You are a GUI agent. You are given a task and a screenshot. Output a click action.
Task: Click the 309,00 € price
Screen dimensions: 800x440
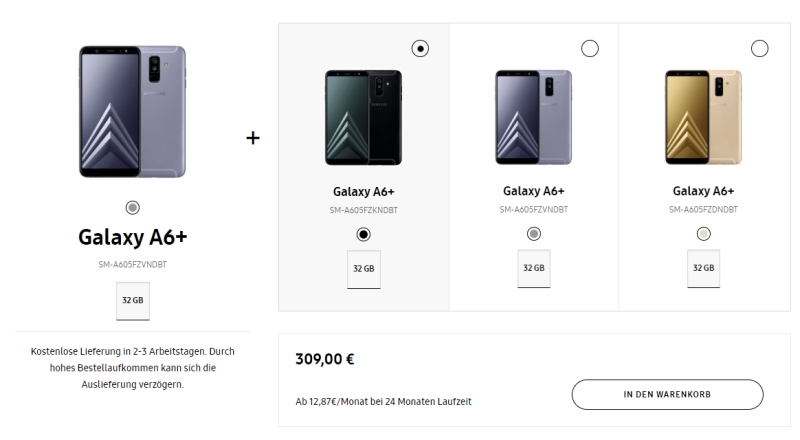pyautogui.click(x=325, y=359)
